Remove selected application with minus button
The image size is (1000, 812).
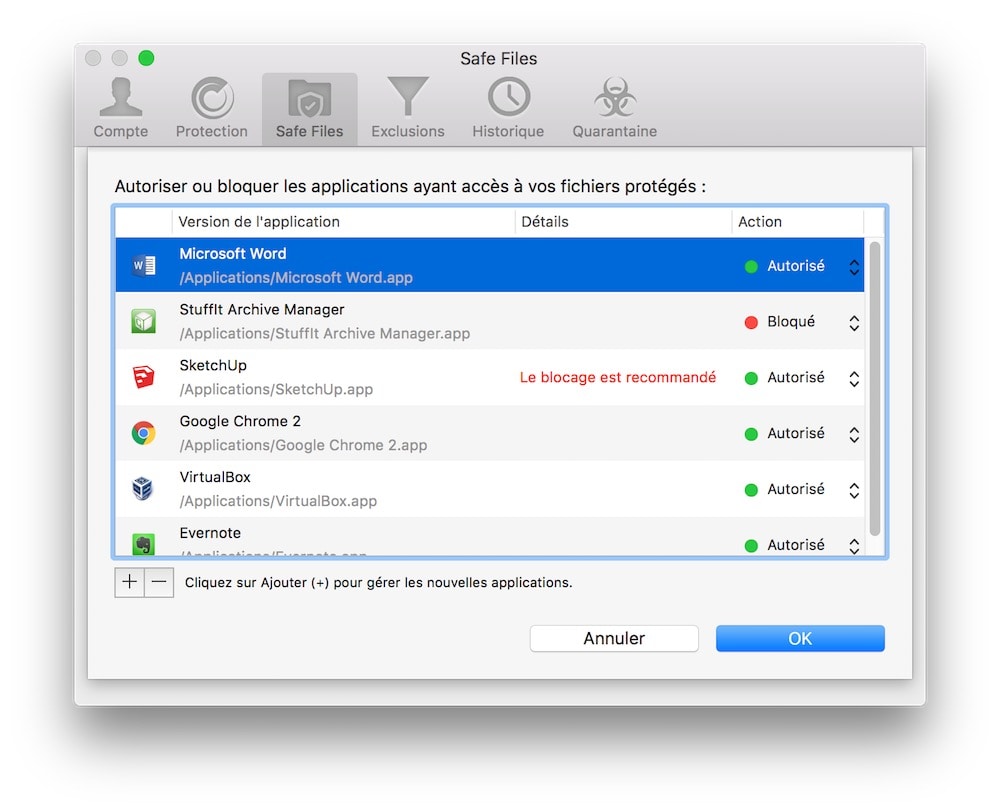point(159,582)
